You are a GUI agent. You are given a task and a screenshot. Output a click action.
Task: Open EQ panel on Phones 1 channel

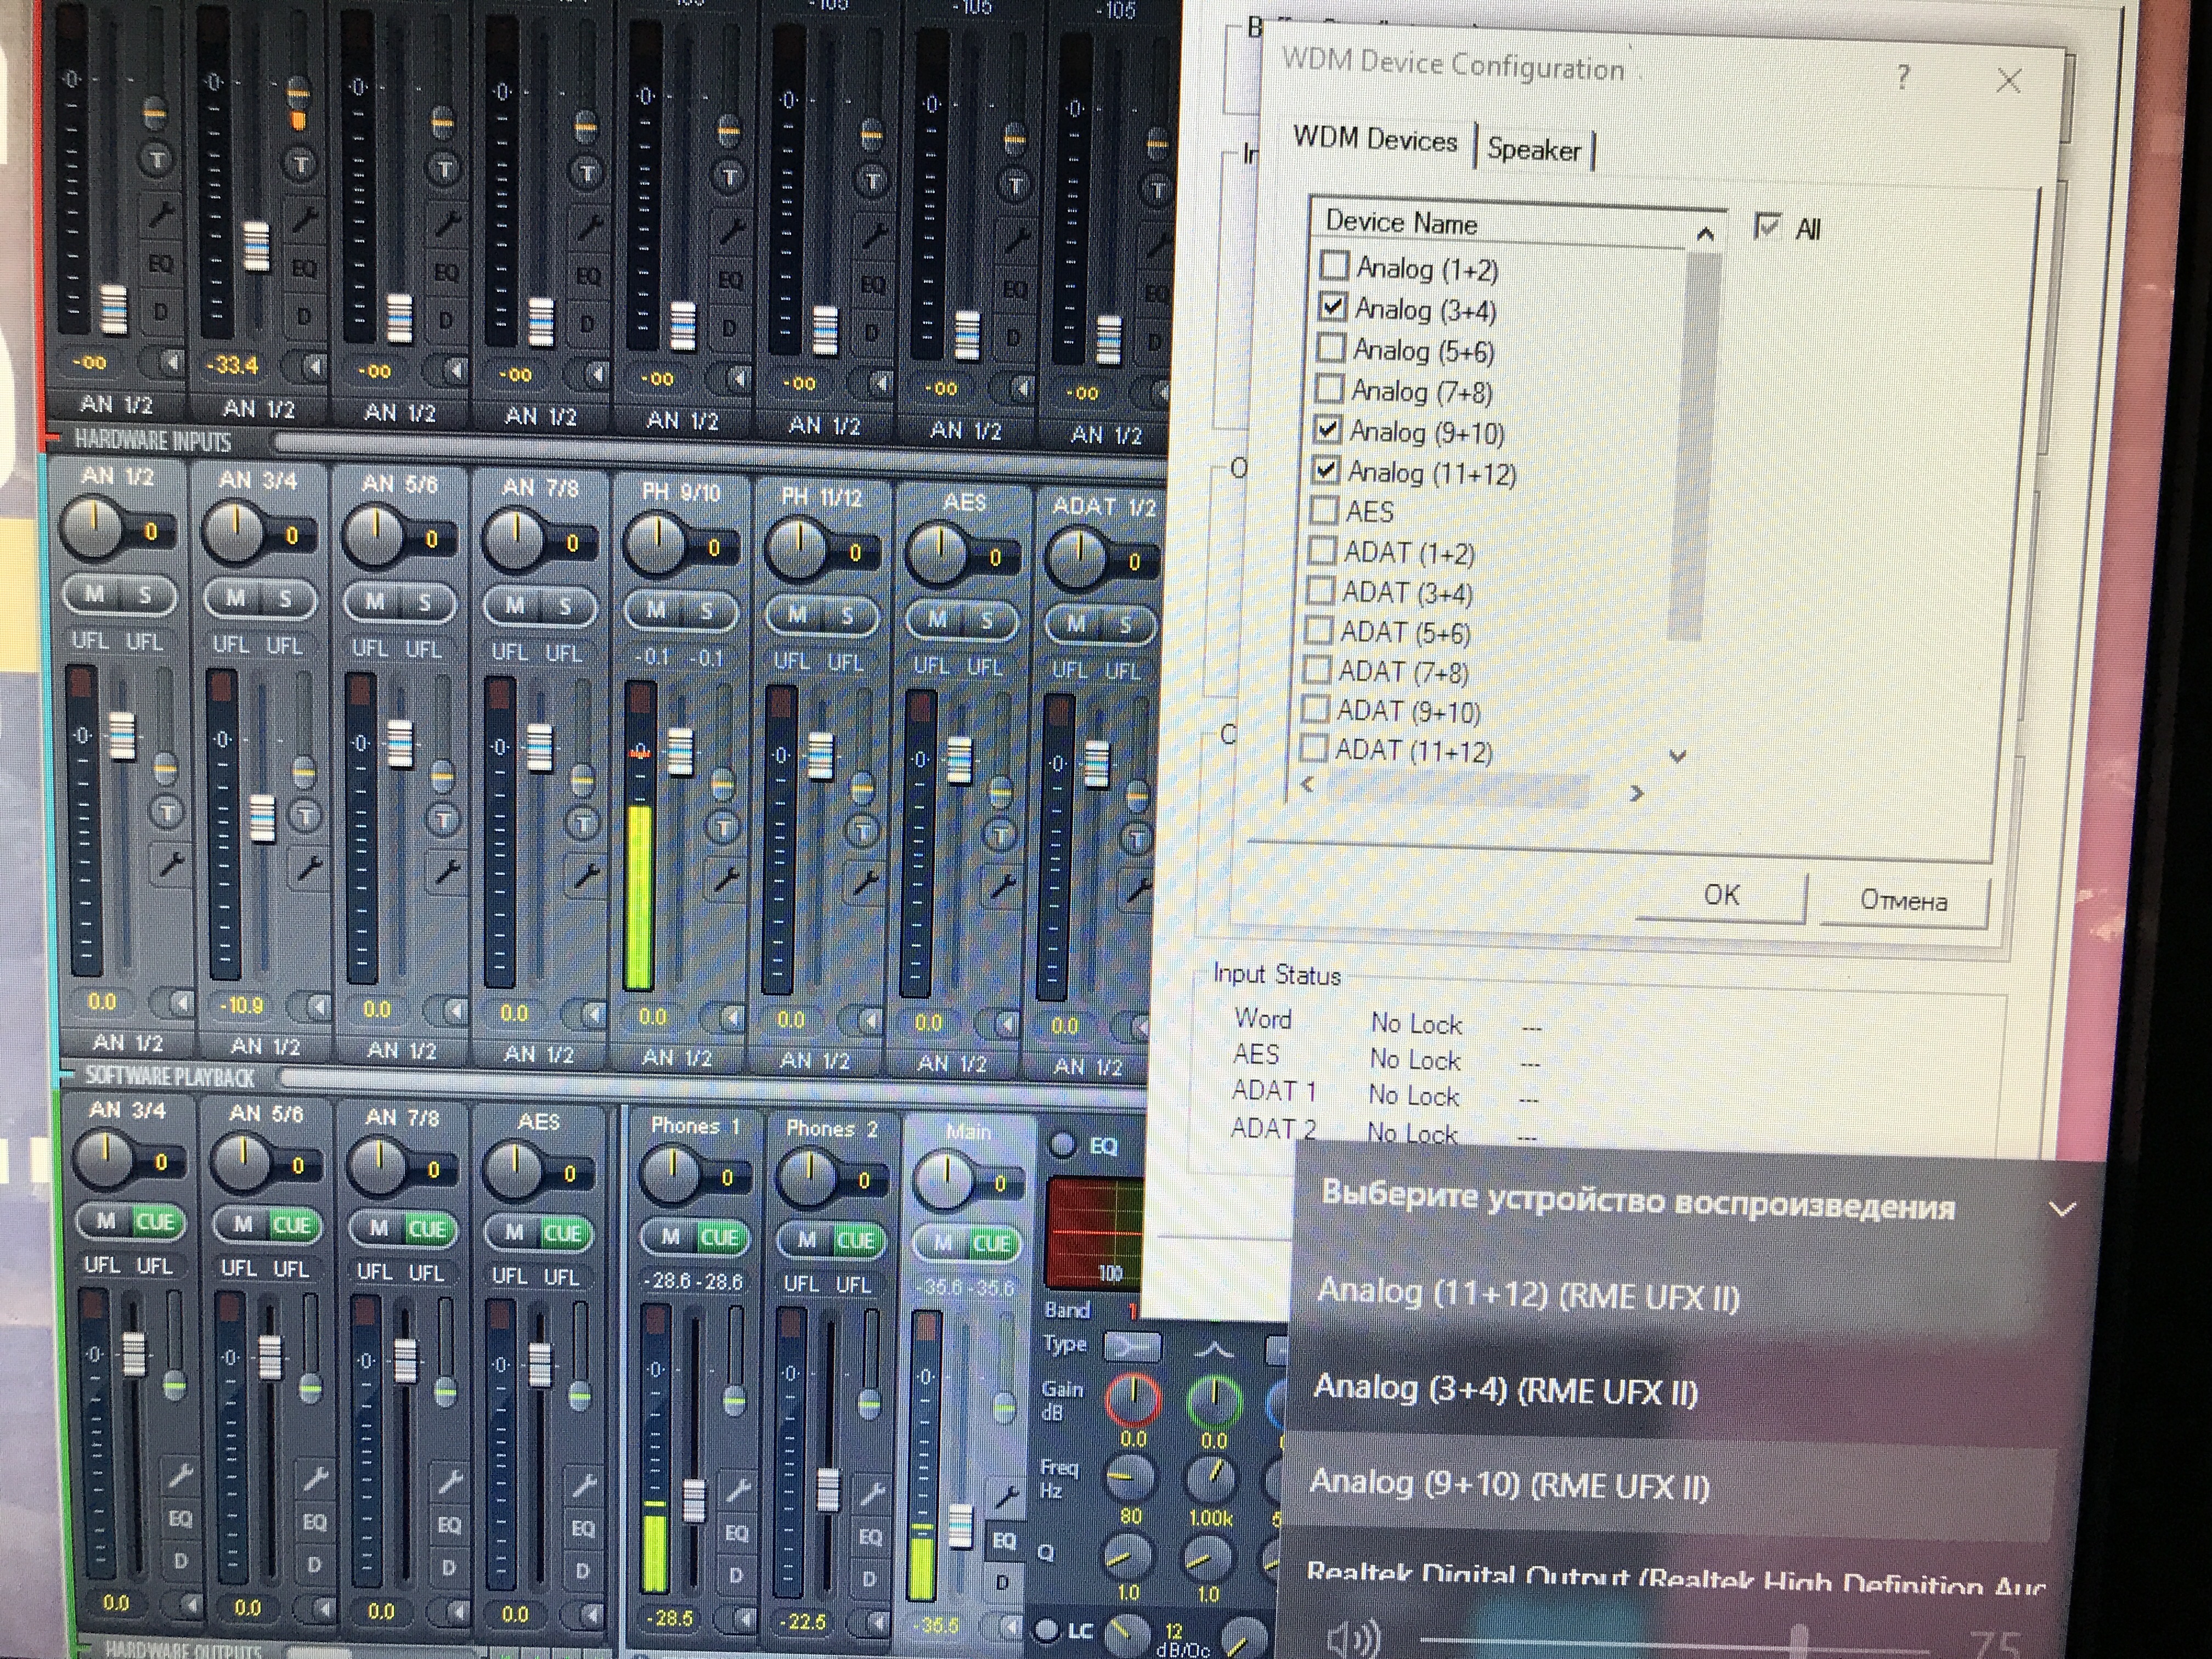click(x=736, y=1532)
